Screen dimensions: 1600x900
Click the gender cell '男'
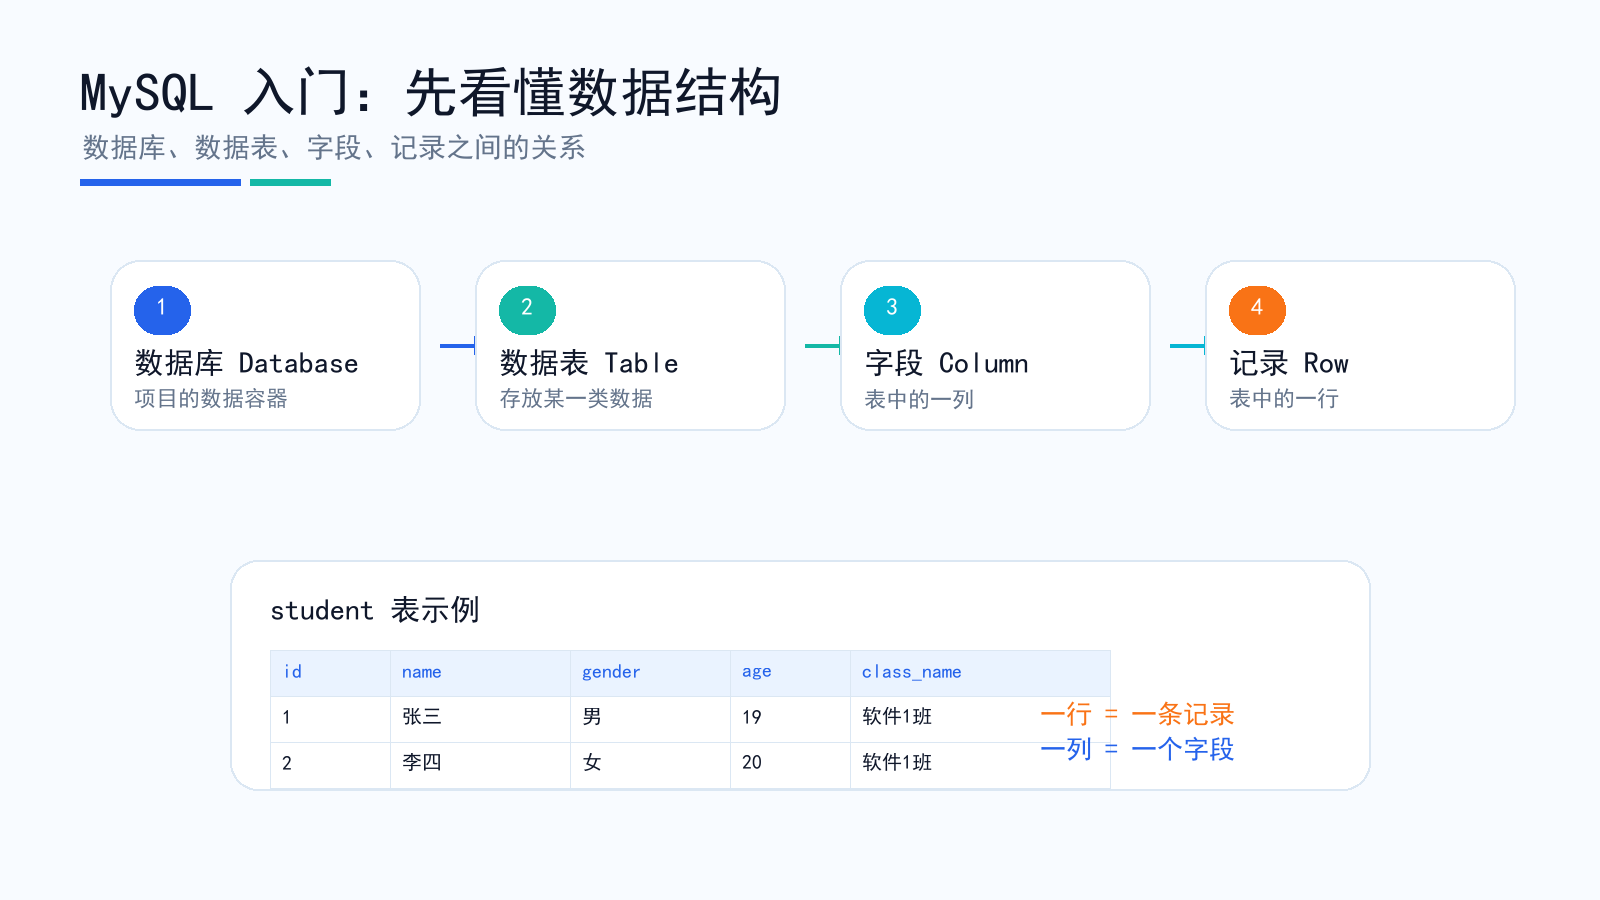click(650, 719)
